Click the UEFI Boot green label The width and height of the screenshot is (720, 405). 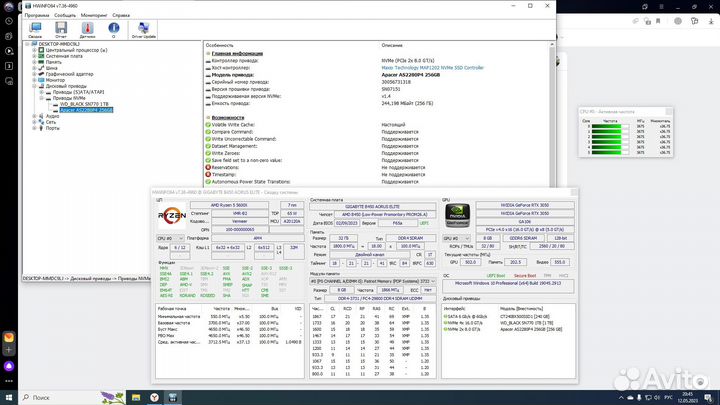[x=495, y=276]
